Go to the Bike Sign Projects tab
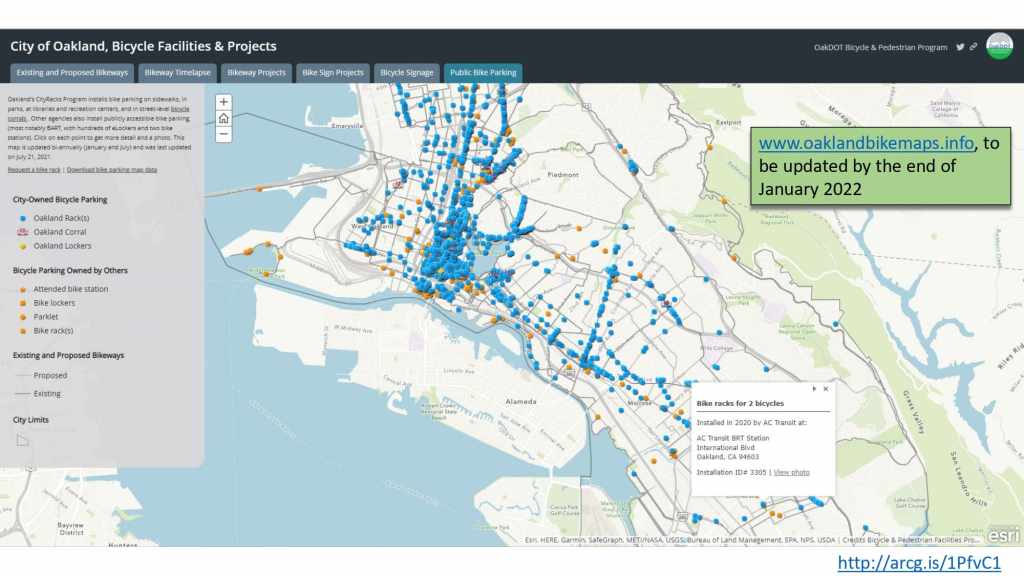 point(333,73)
